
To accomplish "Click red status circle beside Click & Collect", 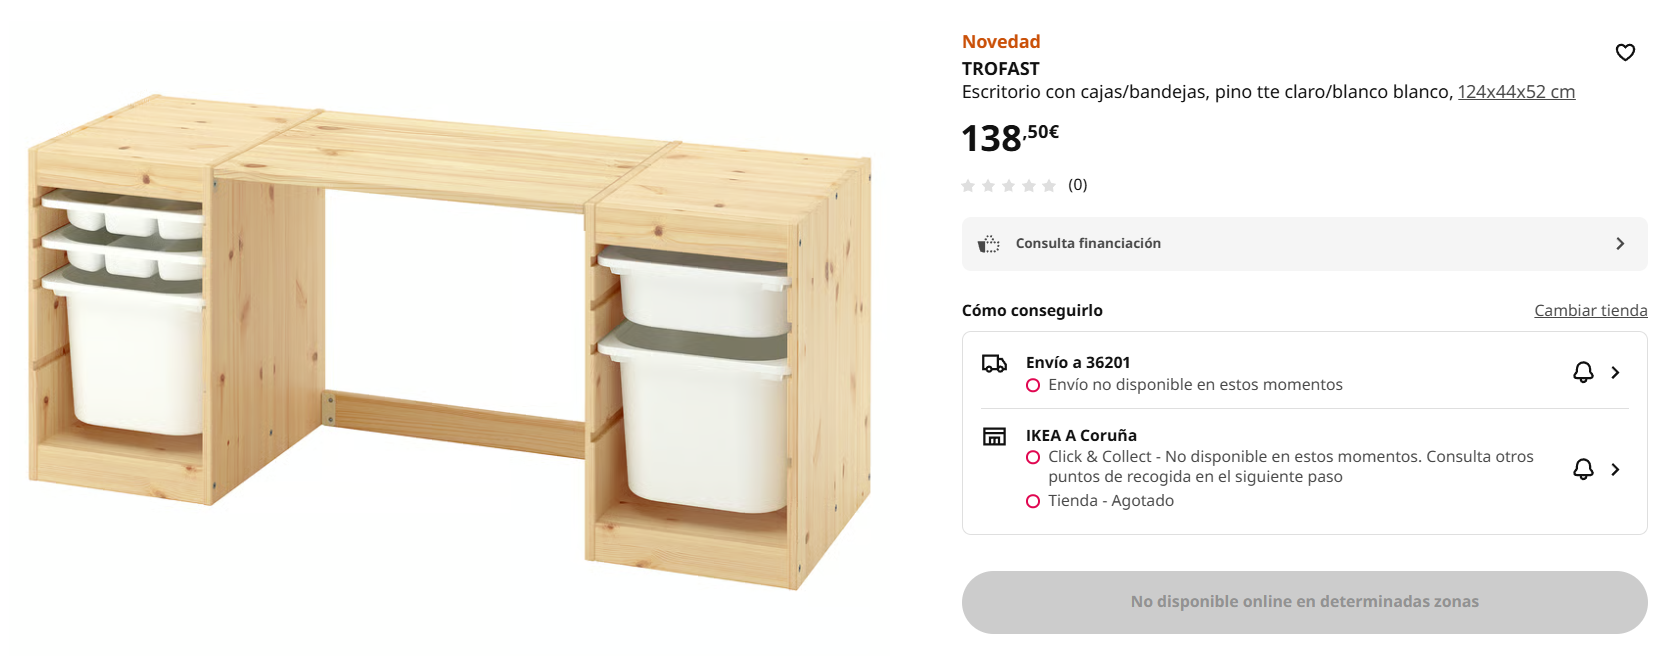I will 1033,457.
